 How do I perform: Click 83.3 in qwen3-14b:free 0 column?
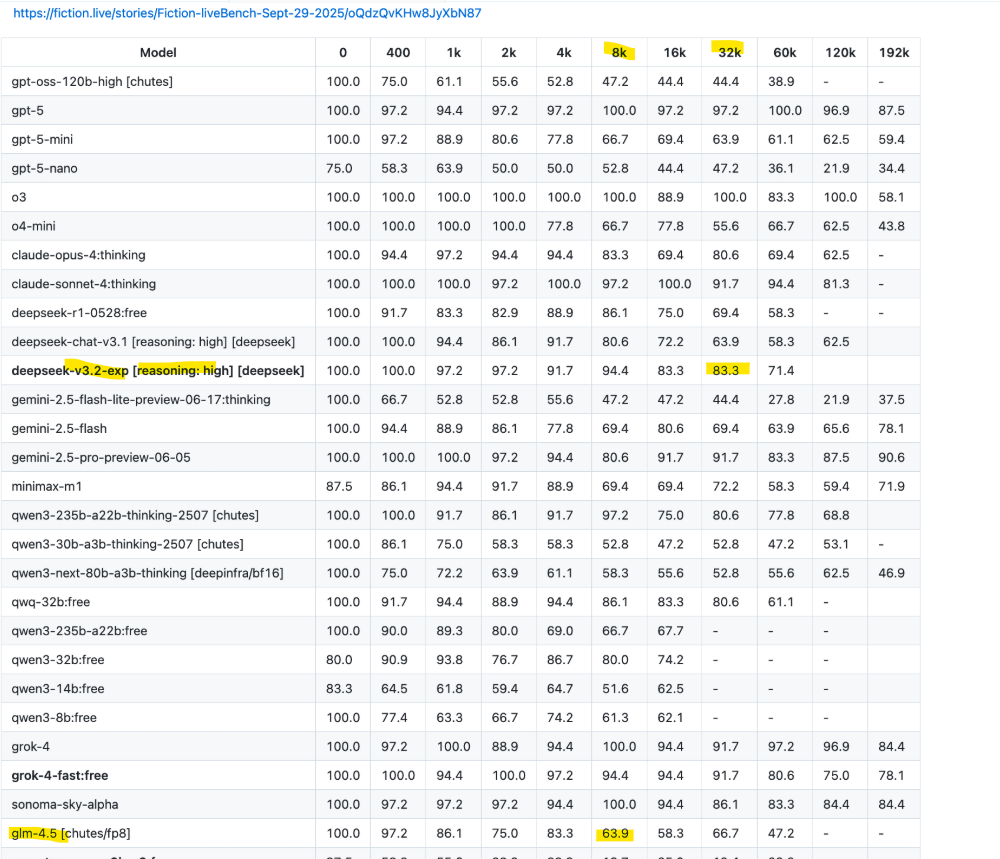(x=339, y=689)
